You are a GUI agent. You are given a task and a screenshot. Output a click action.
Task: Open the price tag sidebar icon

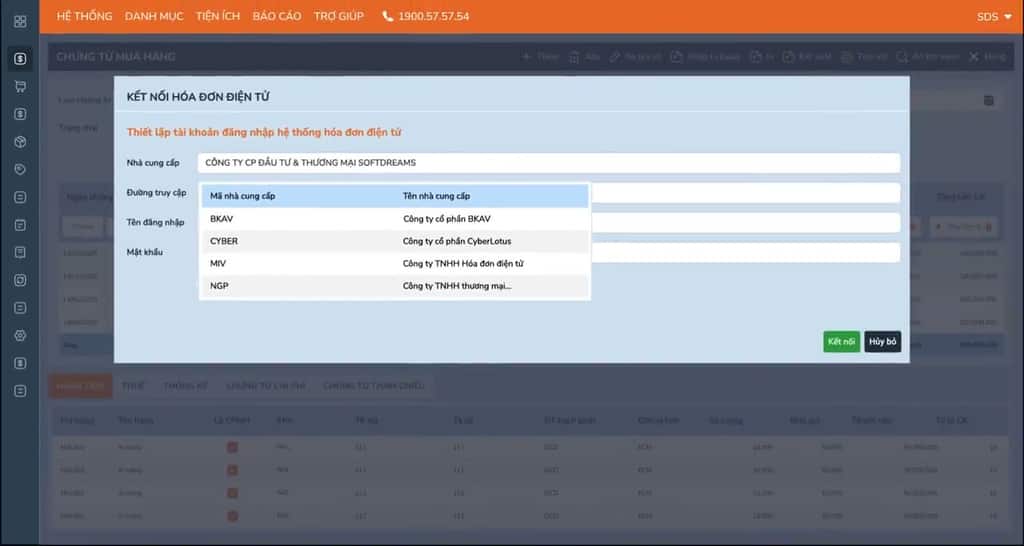(x=20, y=170)
